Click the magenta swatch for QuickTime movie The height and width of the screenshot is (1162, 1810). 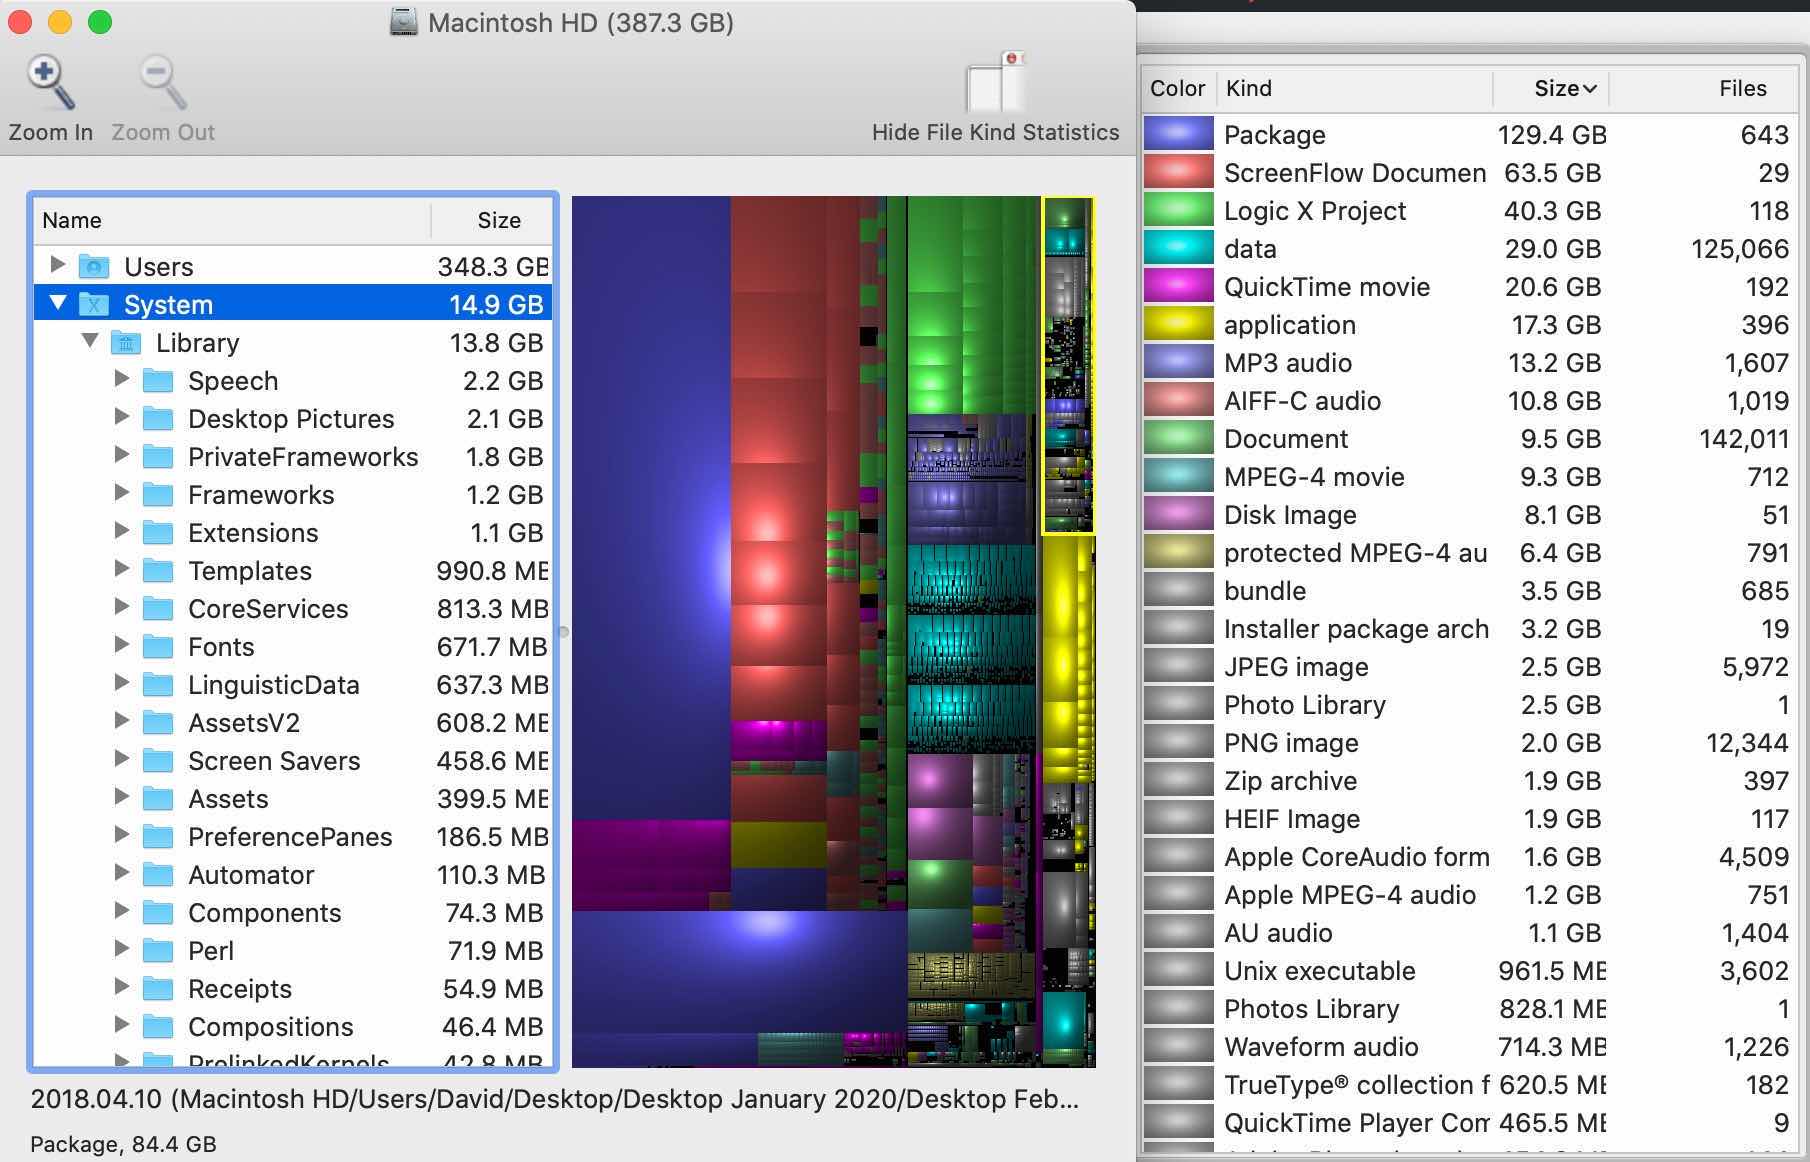(x=1178, y=287)
